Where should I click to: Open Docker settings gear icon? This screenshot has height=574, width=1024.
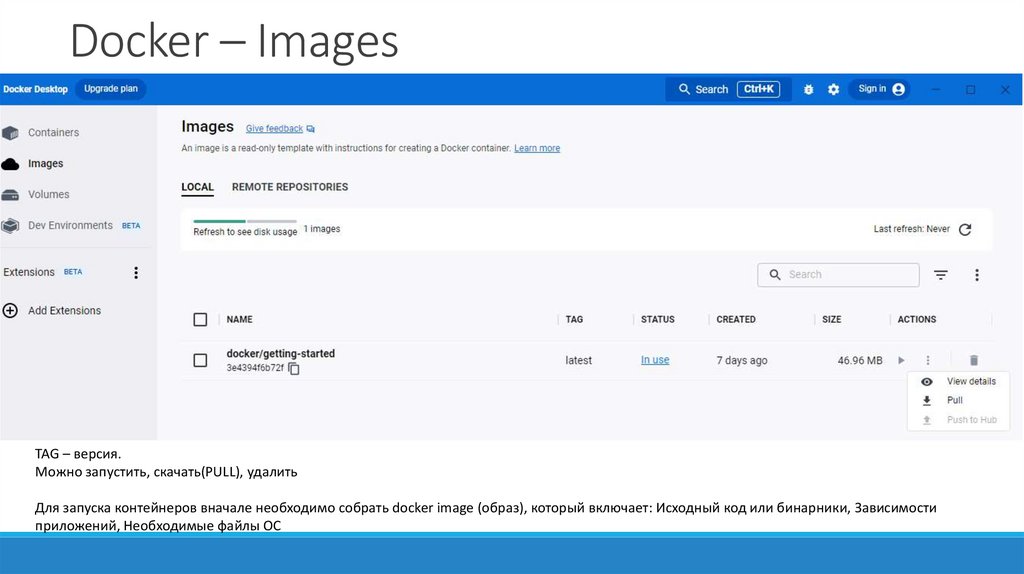[x=834, y=89]
